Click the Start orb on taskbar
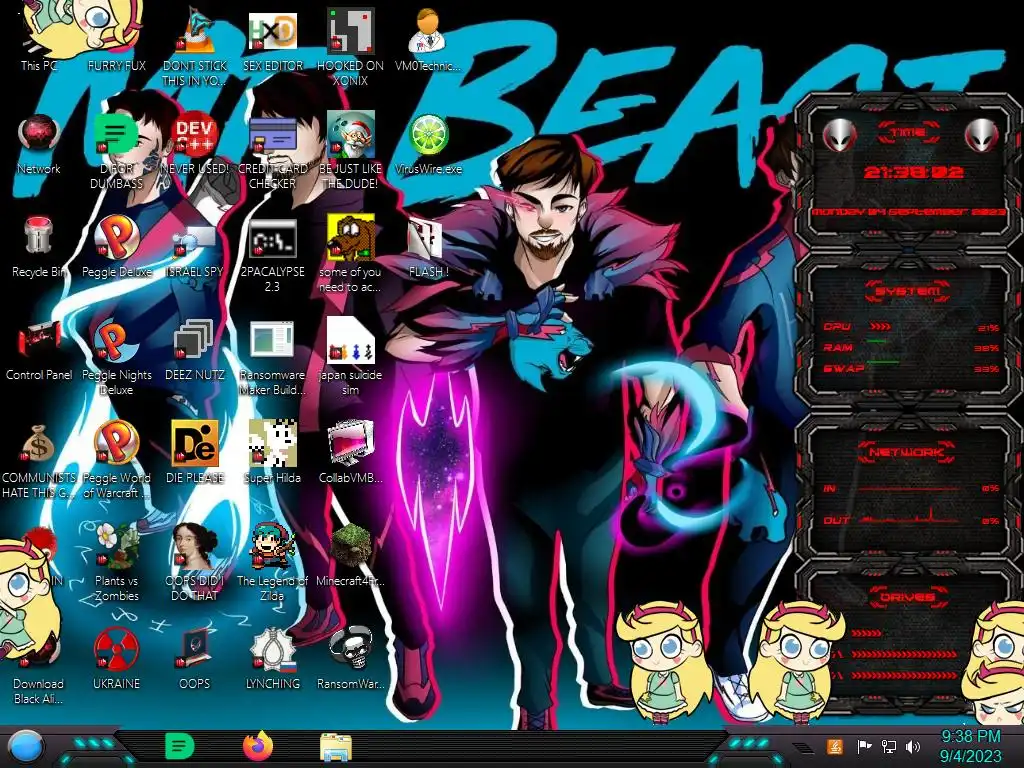The image size is (1024, 768). click(x=25, y=747)
